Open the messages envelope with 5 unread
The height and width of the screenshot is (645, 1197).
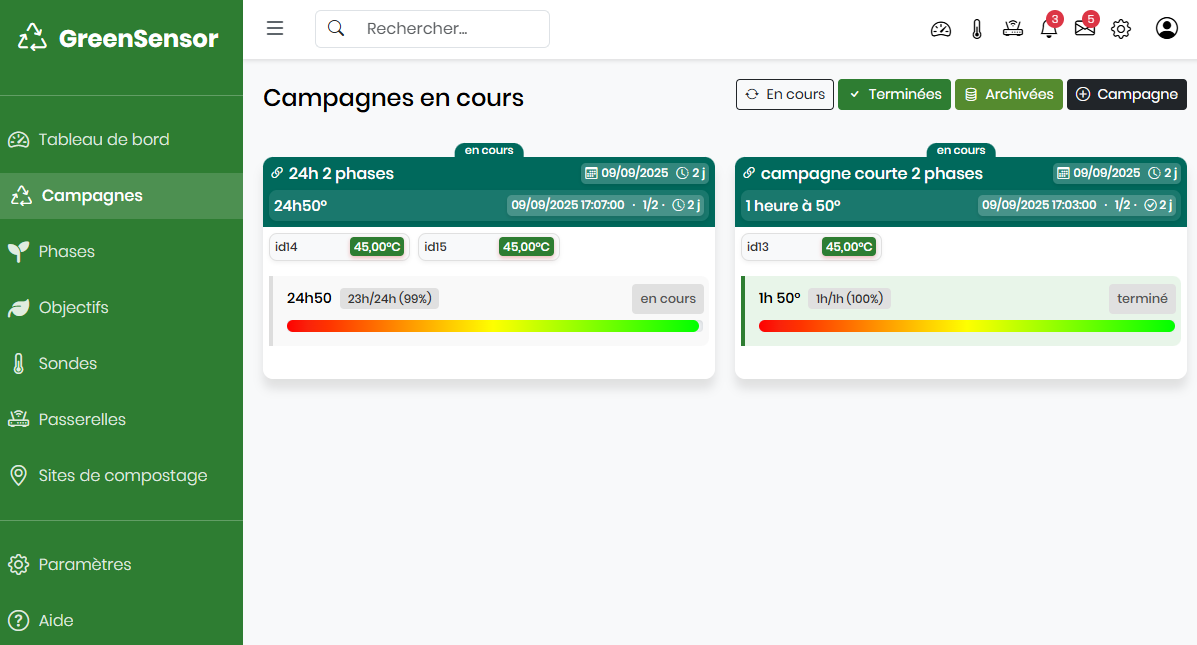(1085, 28)
